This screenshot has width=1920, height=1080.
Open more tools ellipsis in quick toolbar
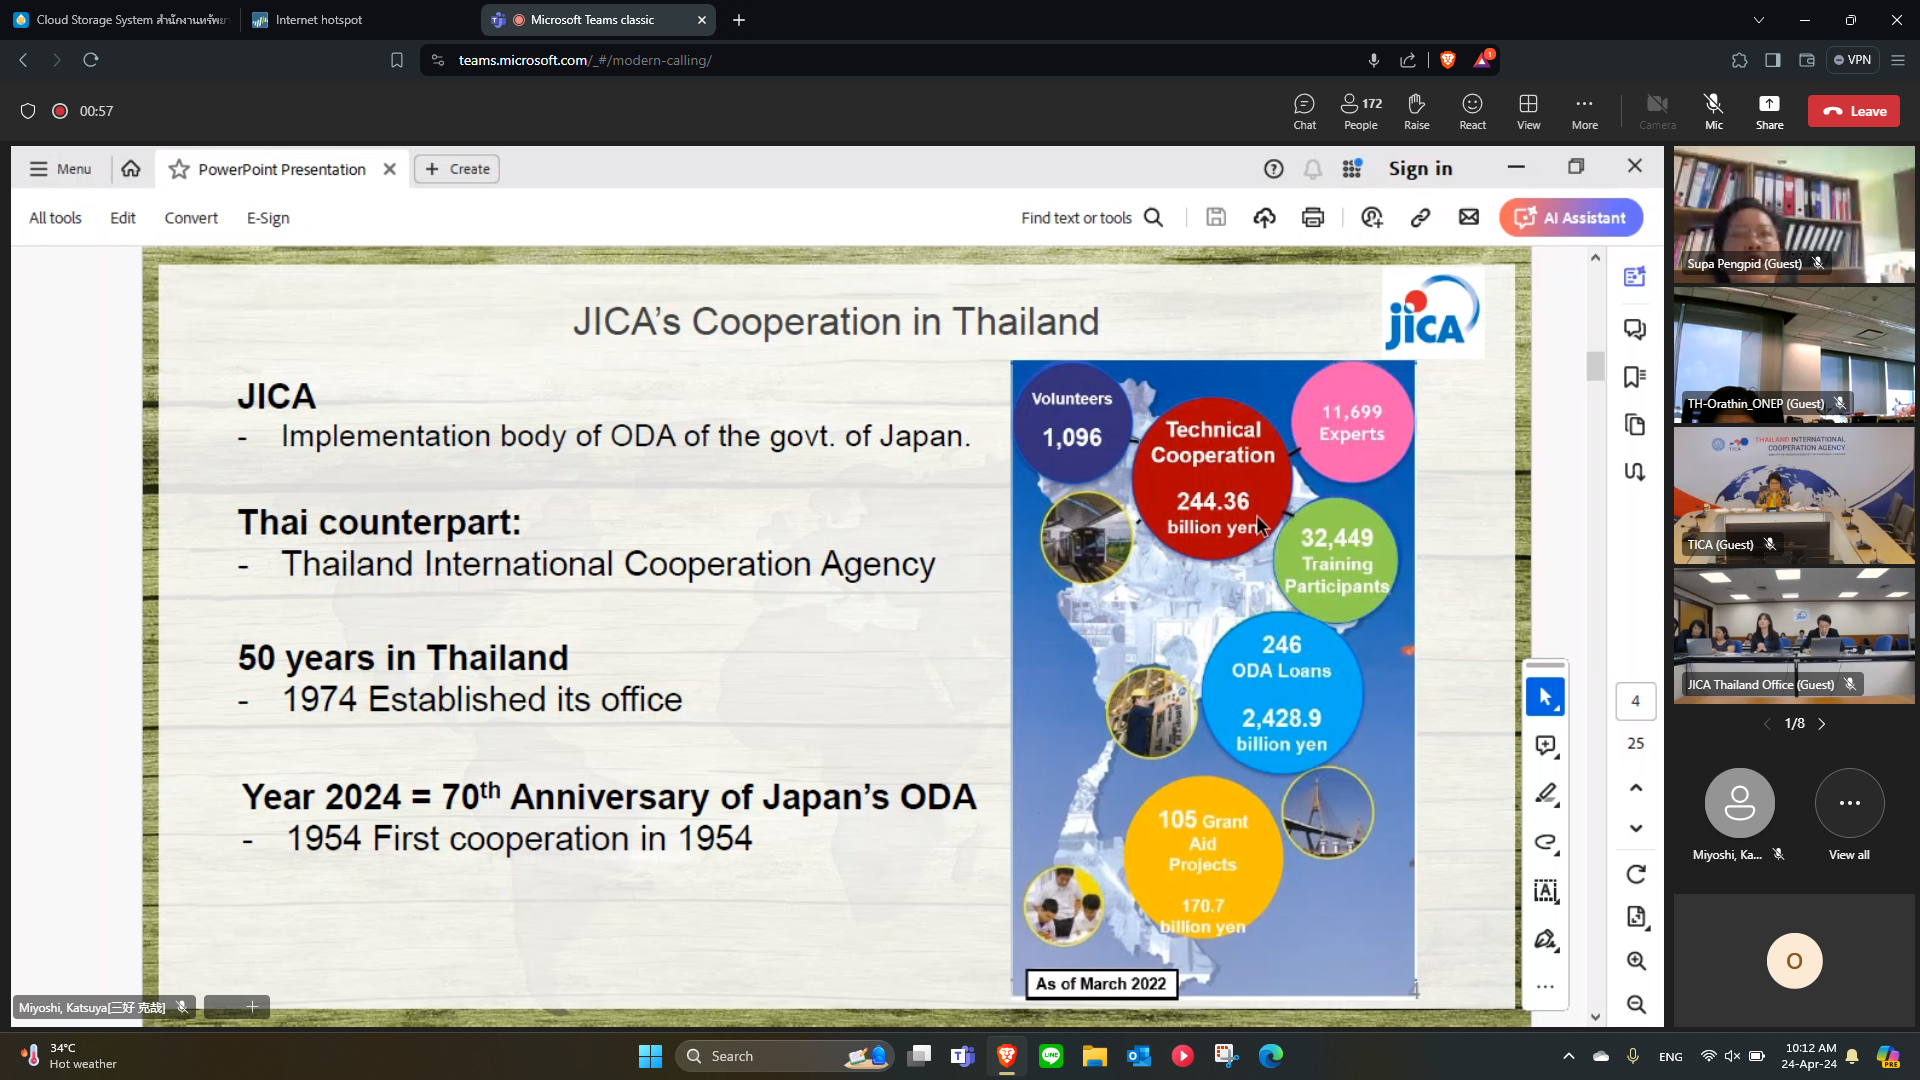1545,987
